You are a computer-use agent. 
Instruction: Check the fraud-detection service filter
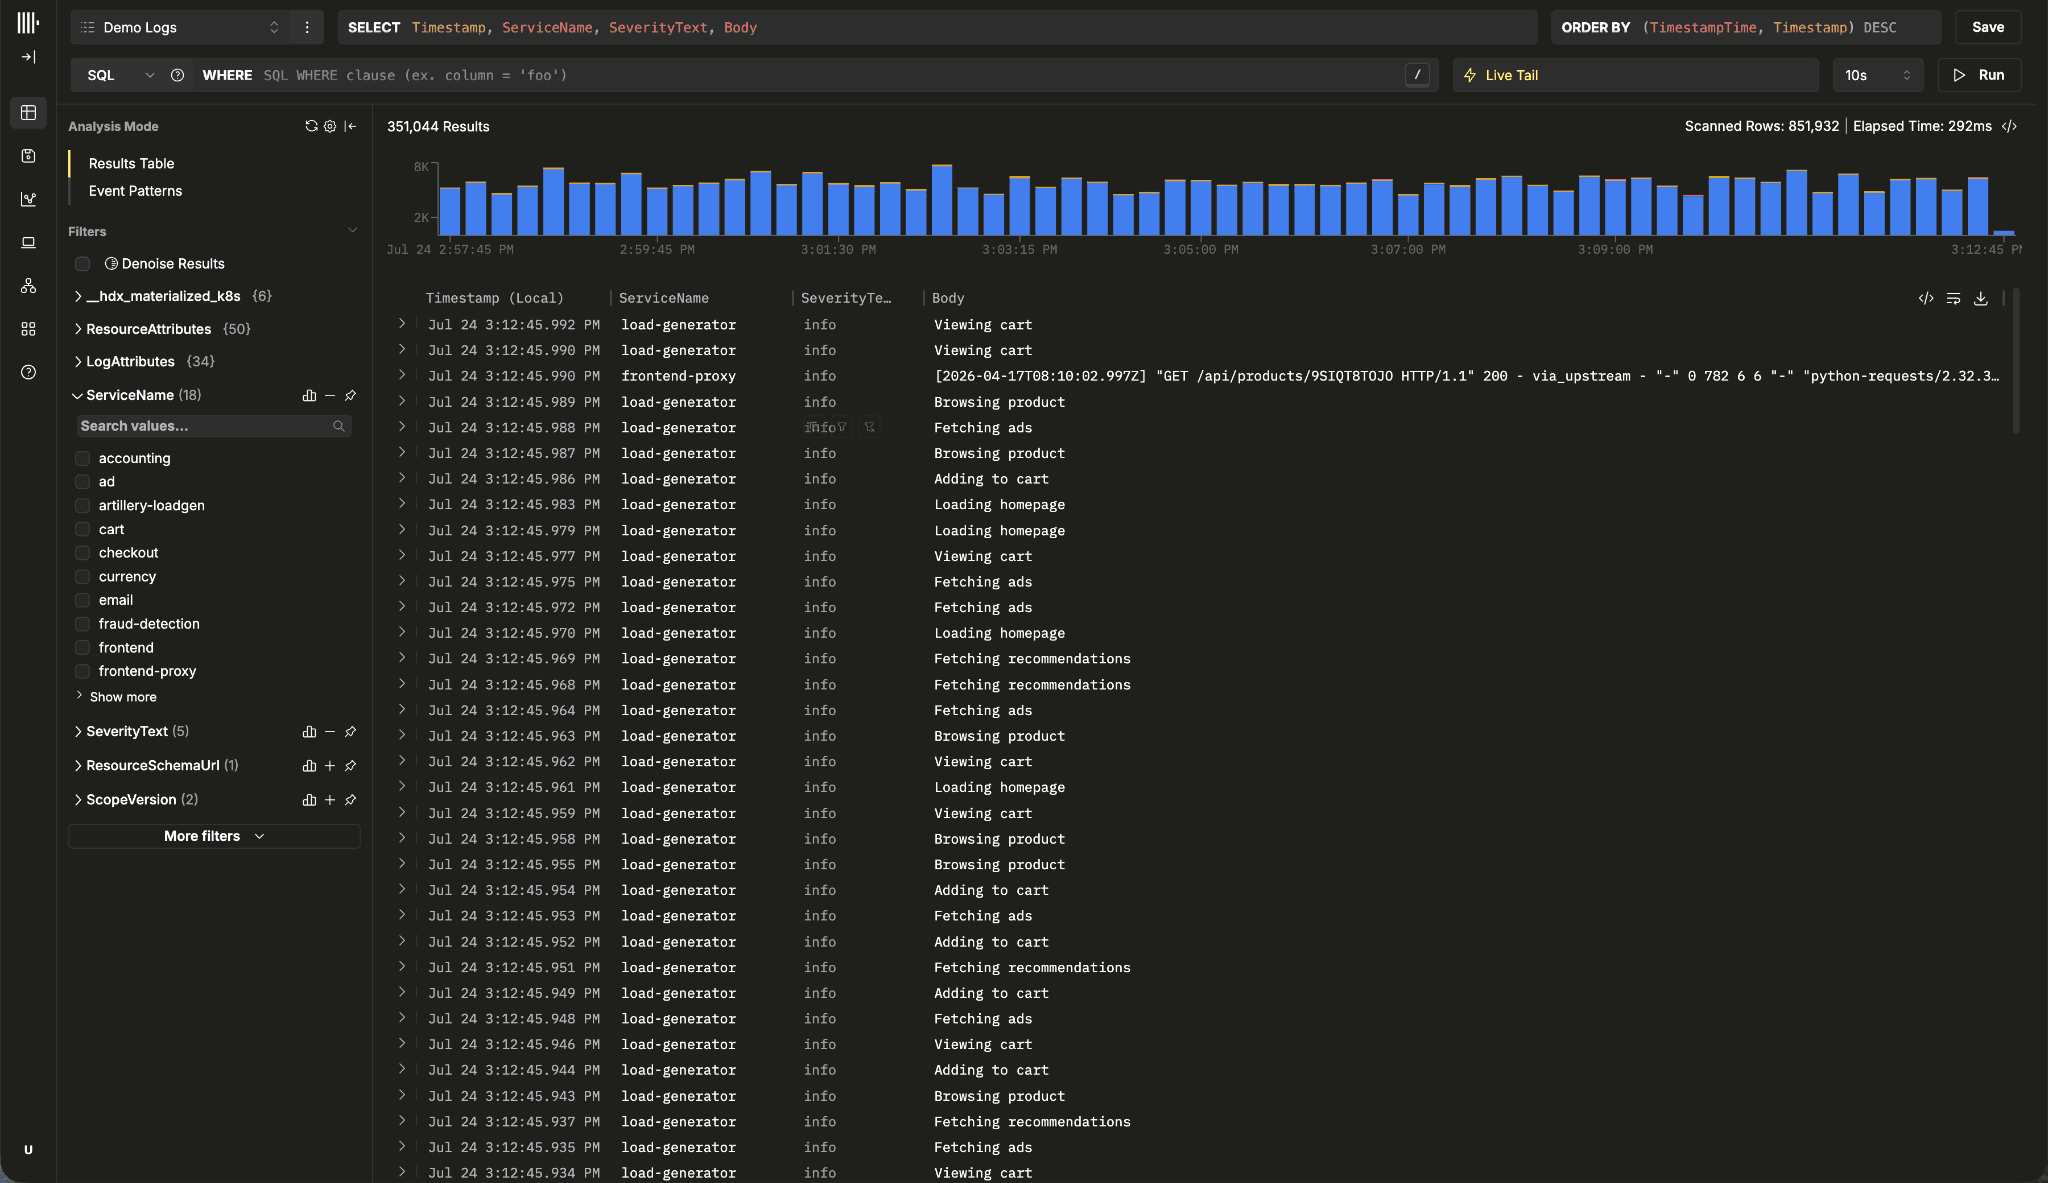coord(83,624)
